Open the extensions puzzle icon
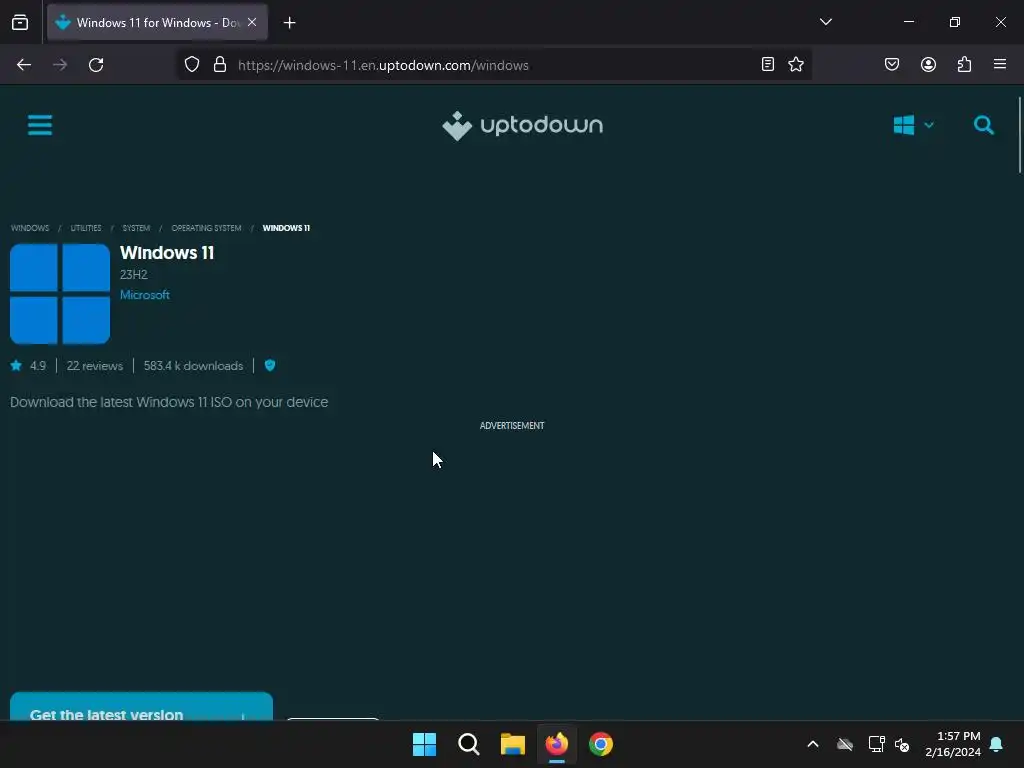This screenshot has height=768, width=1024. point(965,65)
